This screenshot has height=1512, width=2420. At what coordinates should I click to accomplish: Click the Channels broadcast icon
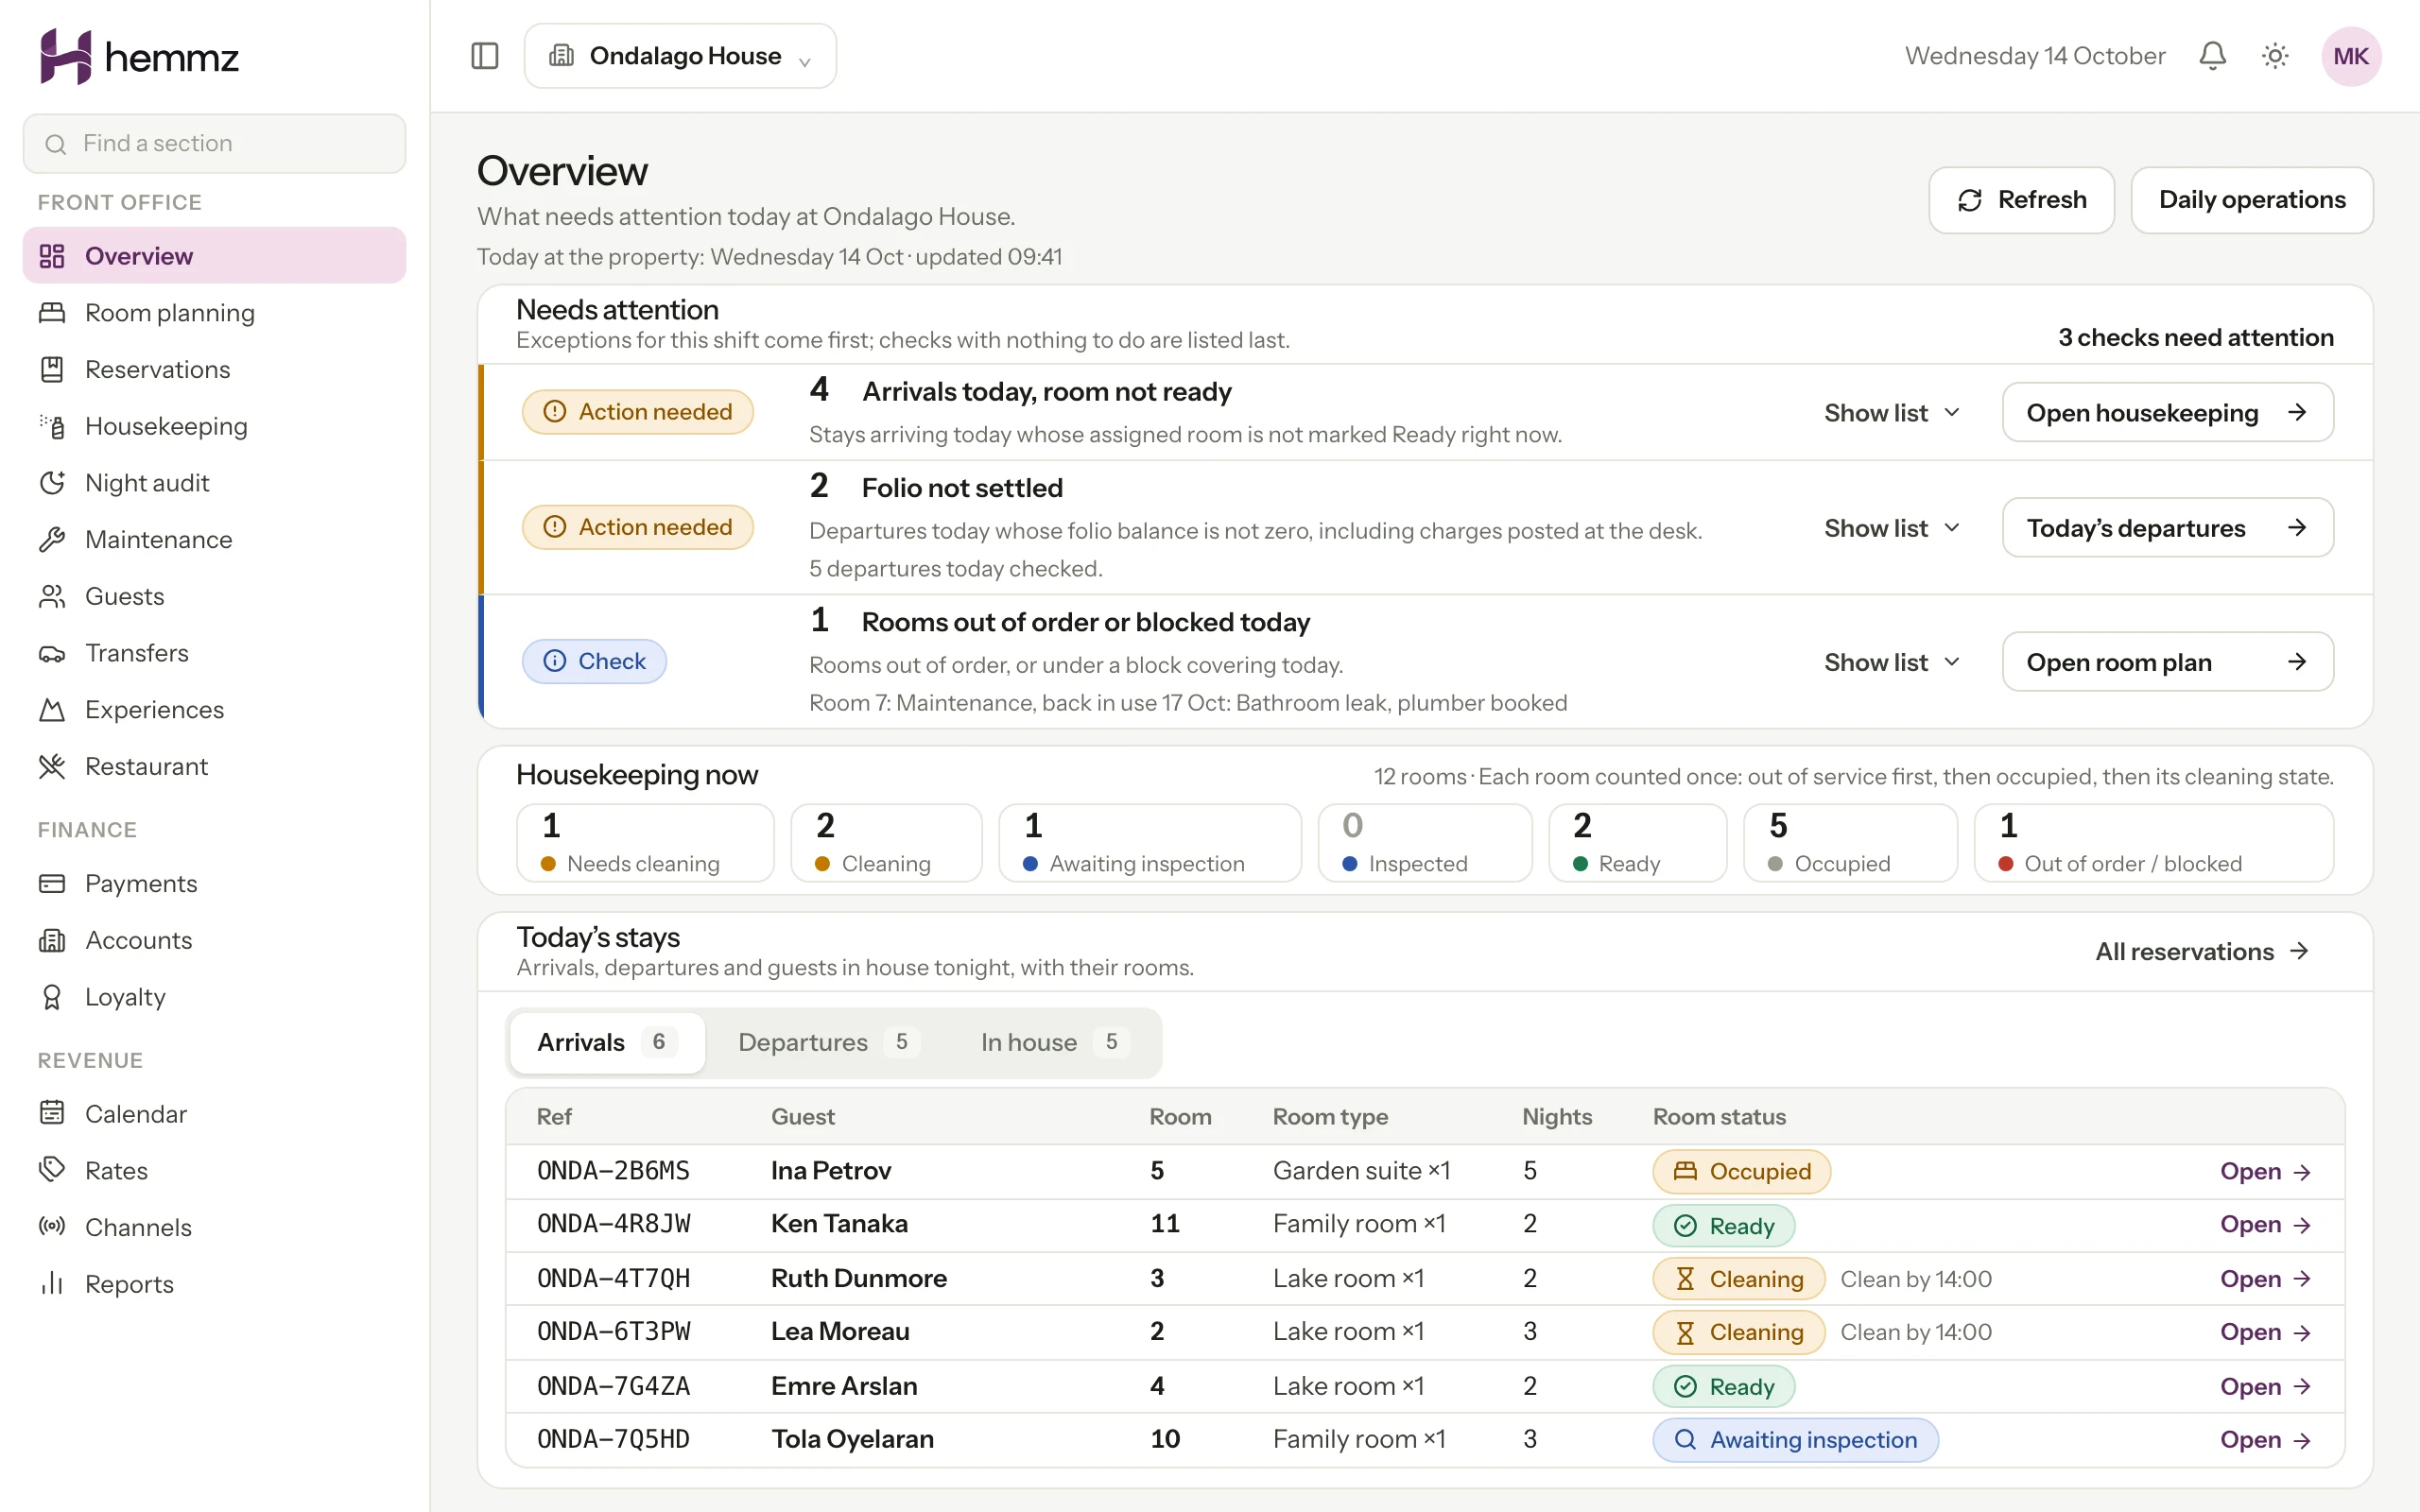click(52, 1227)
